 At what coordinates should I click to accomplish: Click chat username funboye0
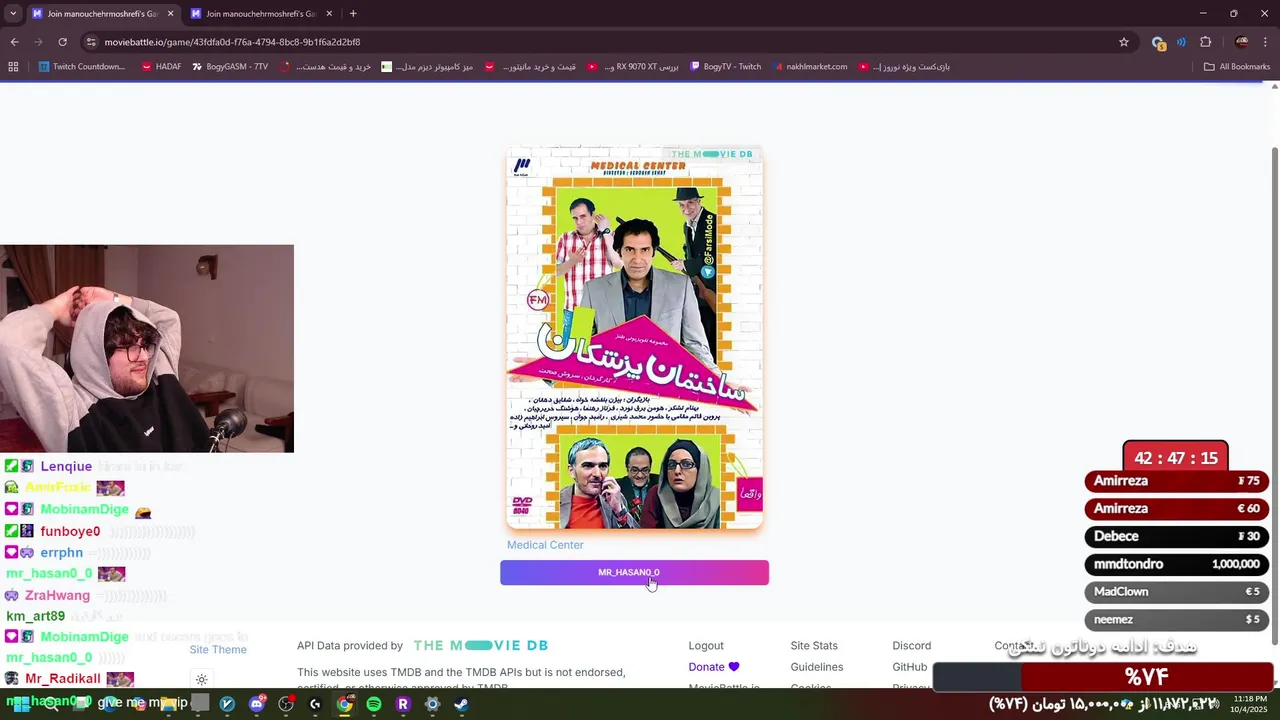(x=70, y=531)
